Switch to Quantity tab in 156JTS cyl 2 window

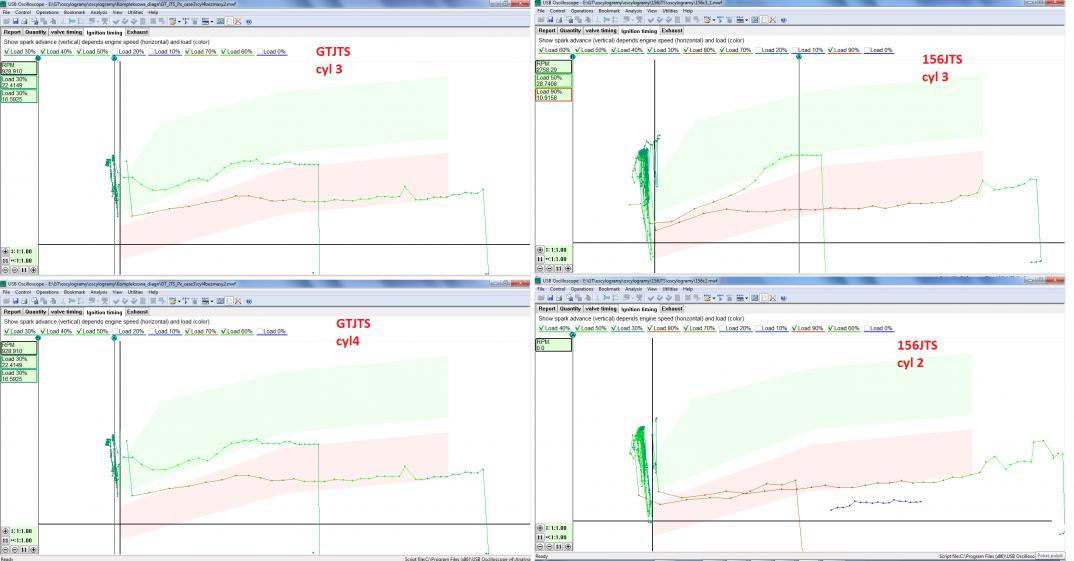tap(570, 308)
